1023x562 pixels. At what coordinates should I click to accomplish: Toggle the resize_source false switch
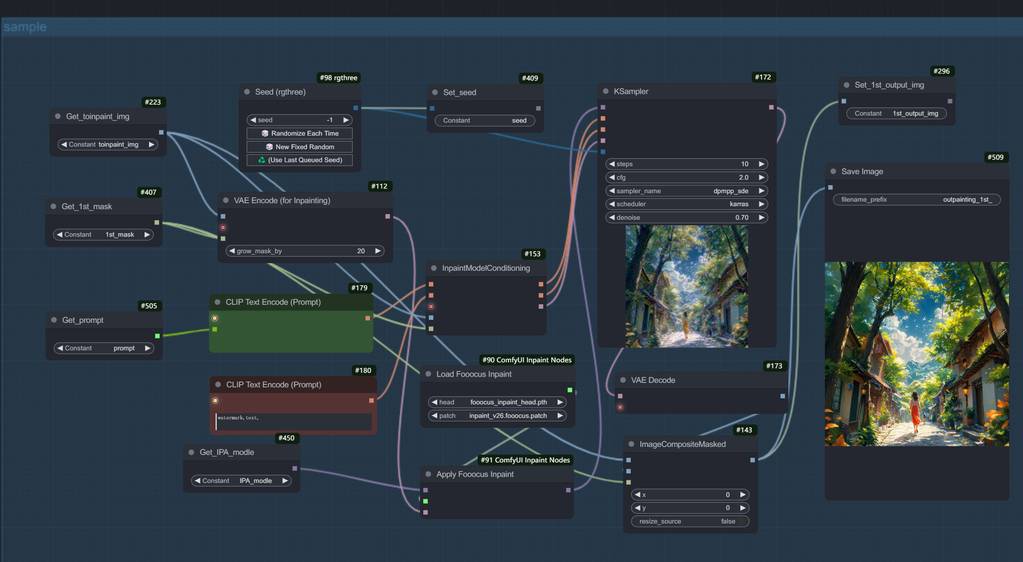(689, 522)
